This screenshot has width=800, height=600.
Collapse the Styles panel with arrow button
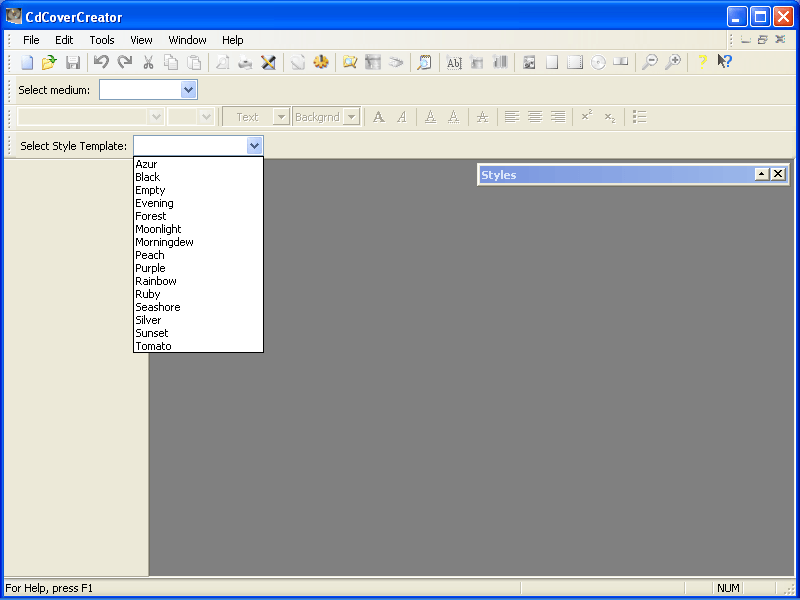(x=762, y=174)
